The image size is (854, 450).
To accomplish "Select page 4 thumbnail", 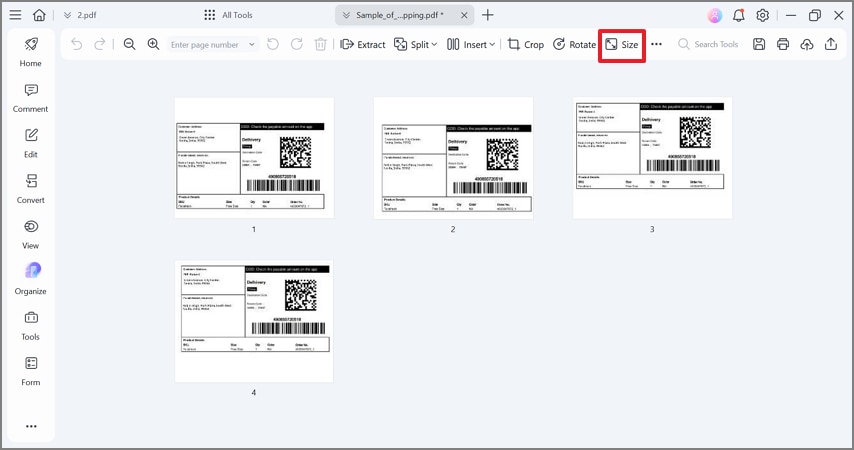I will coord(254,321).
